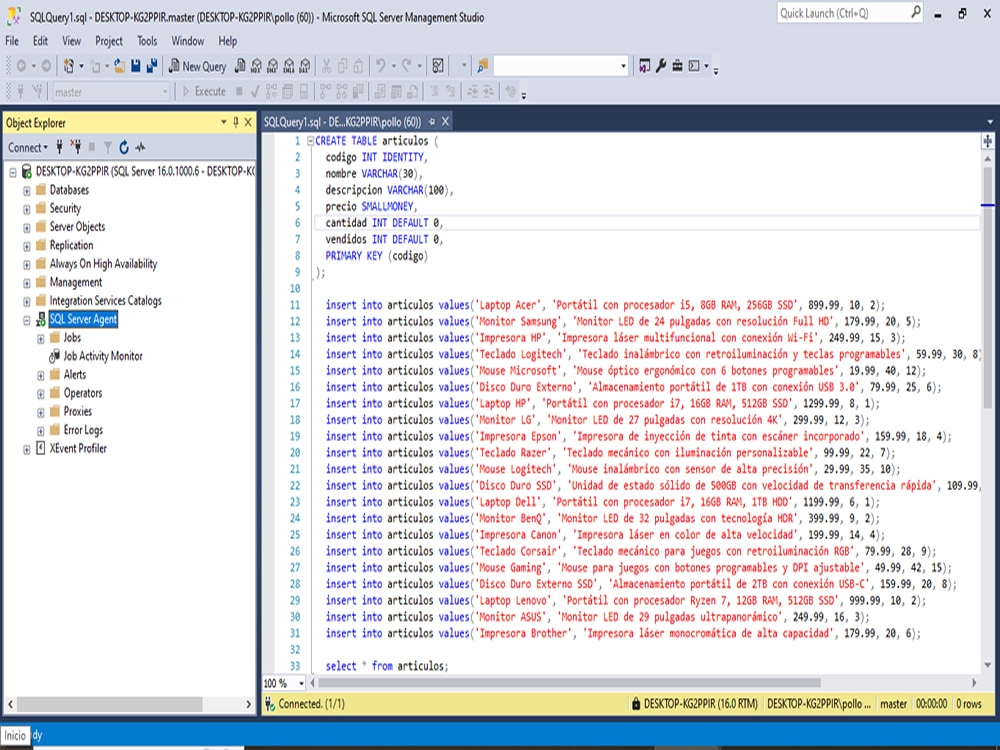Screen dimensions: 1000x750
Task: Click the Filter funnel icon in Object Explorer
Action: 108,148
